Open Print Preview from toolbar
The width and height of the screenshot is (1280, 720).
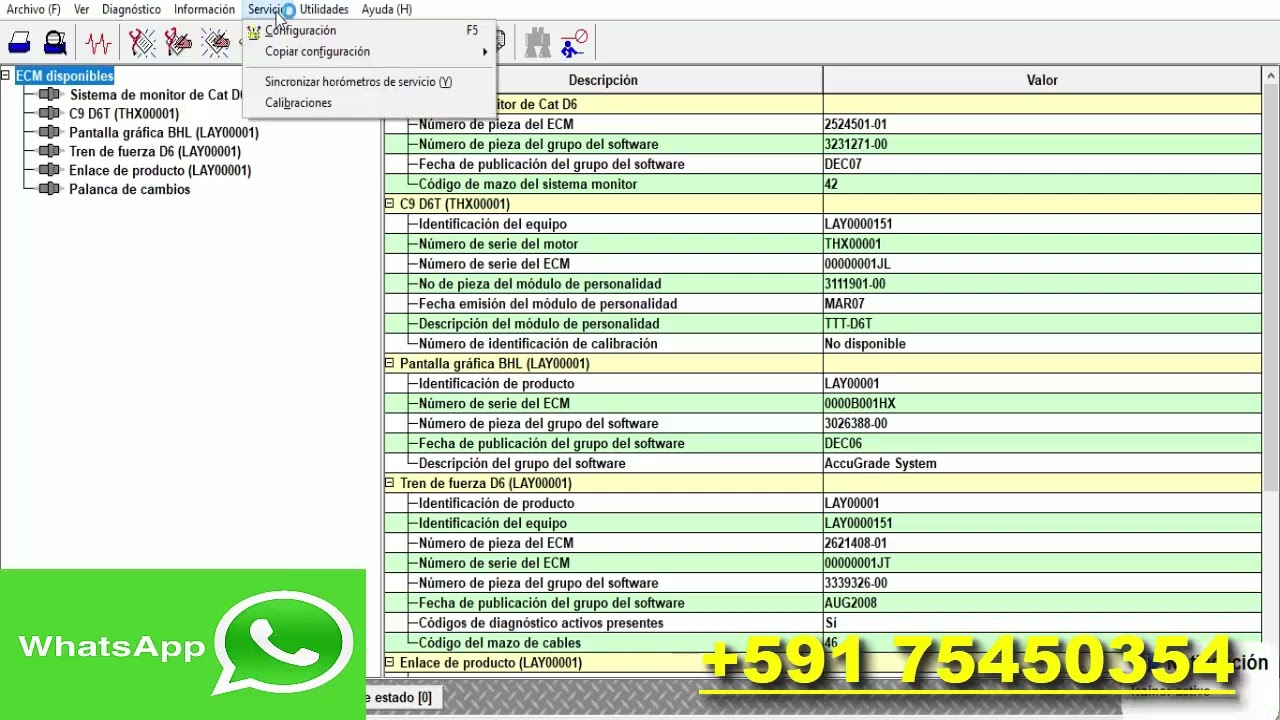coord(55,43)
